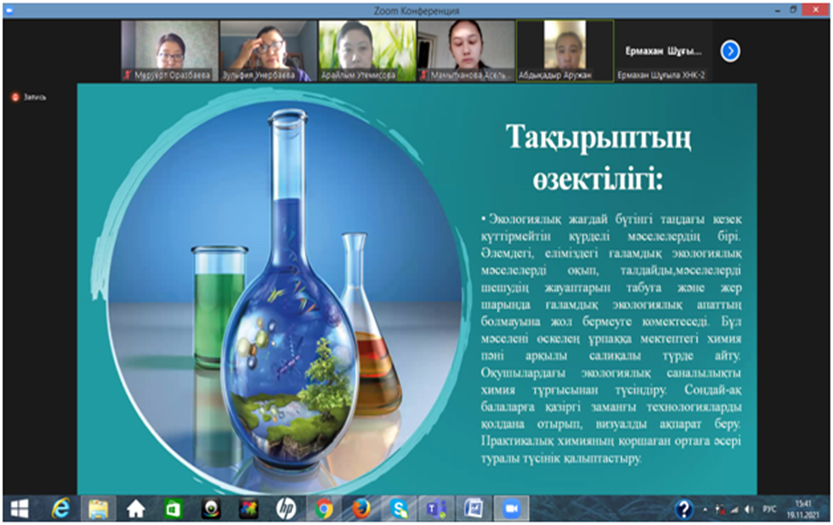
Task: Click the HP icon in the taskbar
Action: coord(286,509)
